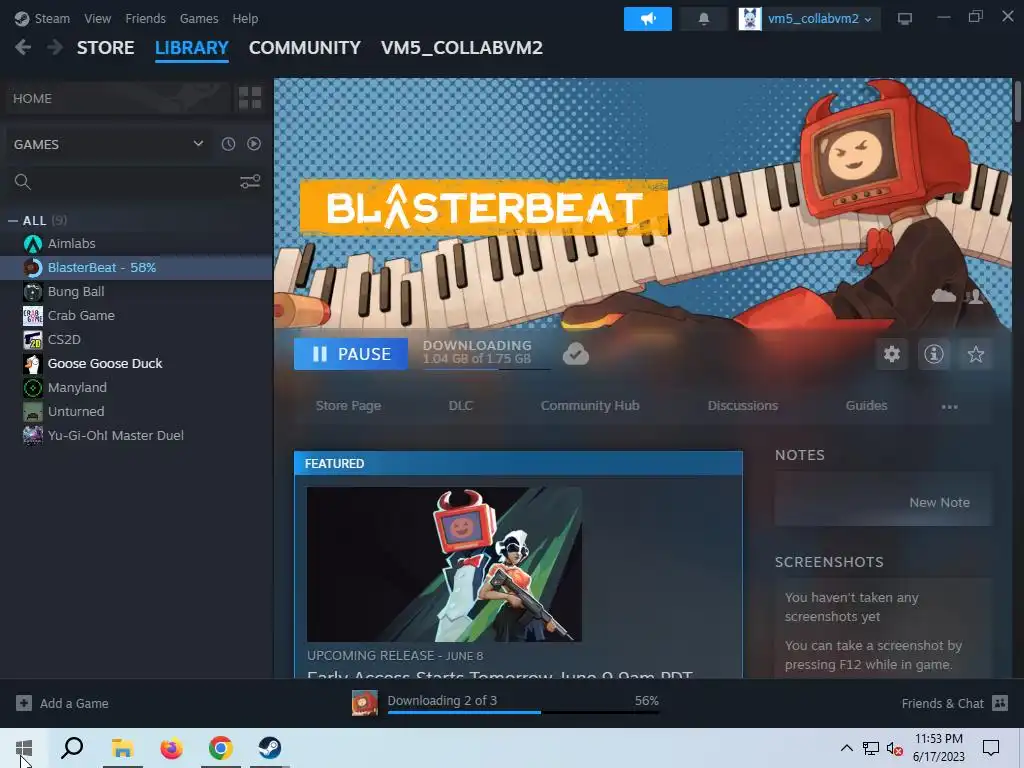Open the Windows notification center

991,748
